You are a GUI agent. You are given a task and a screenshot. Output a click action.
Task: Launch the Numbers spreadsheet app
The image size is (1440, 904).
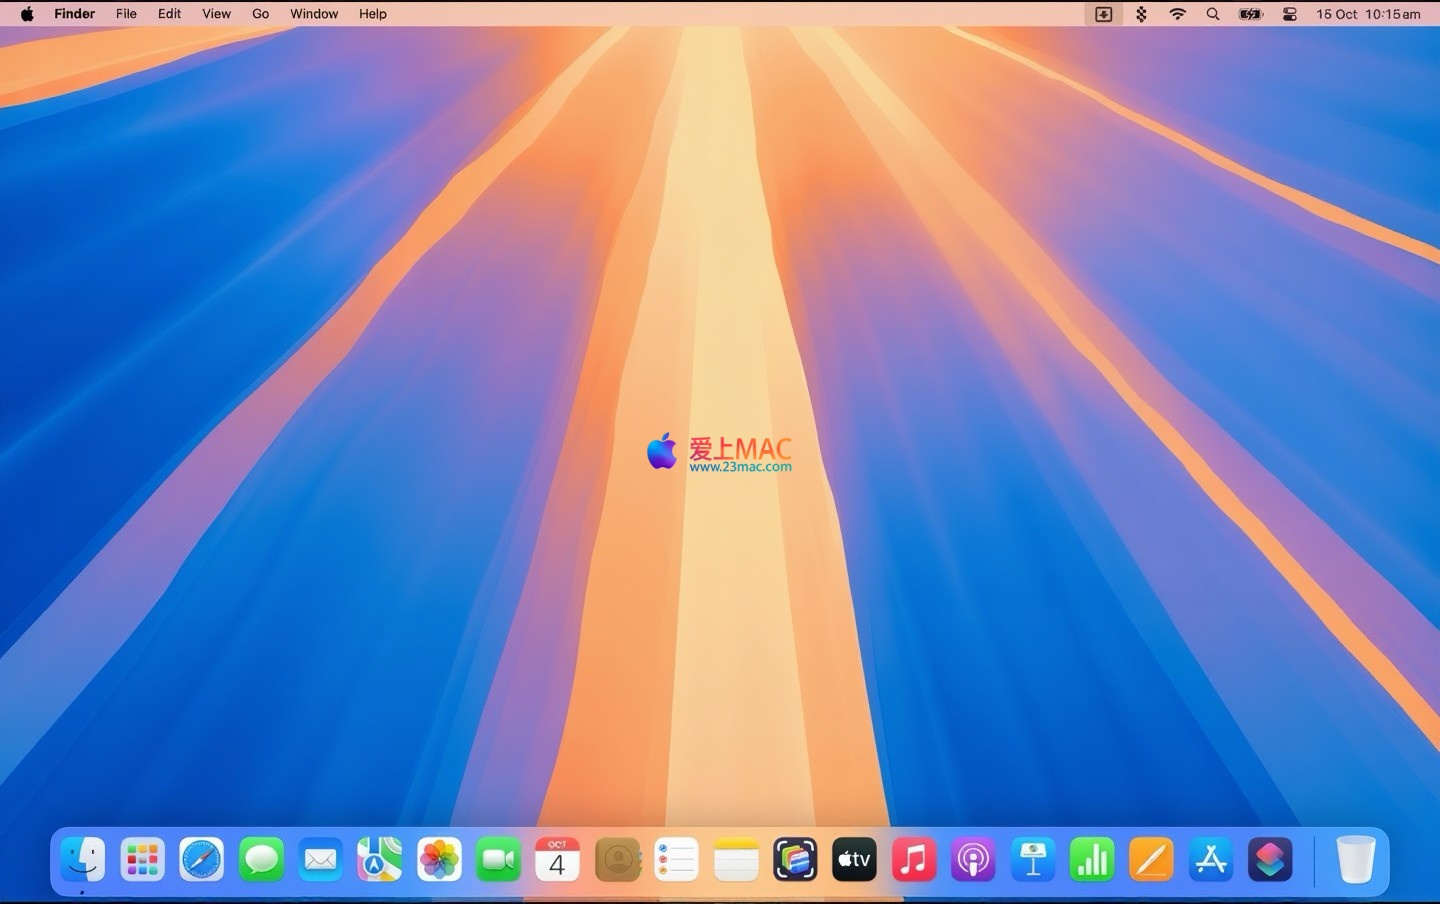tap(1092, 860)
